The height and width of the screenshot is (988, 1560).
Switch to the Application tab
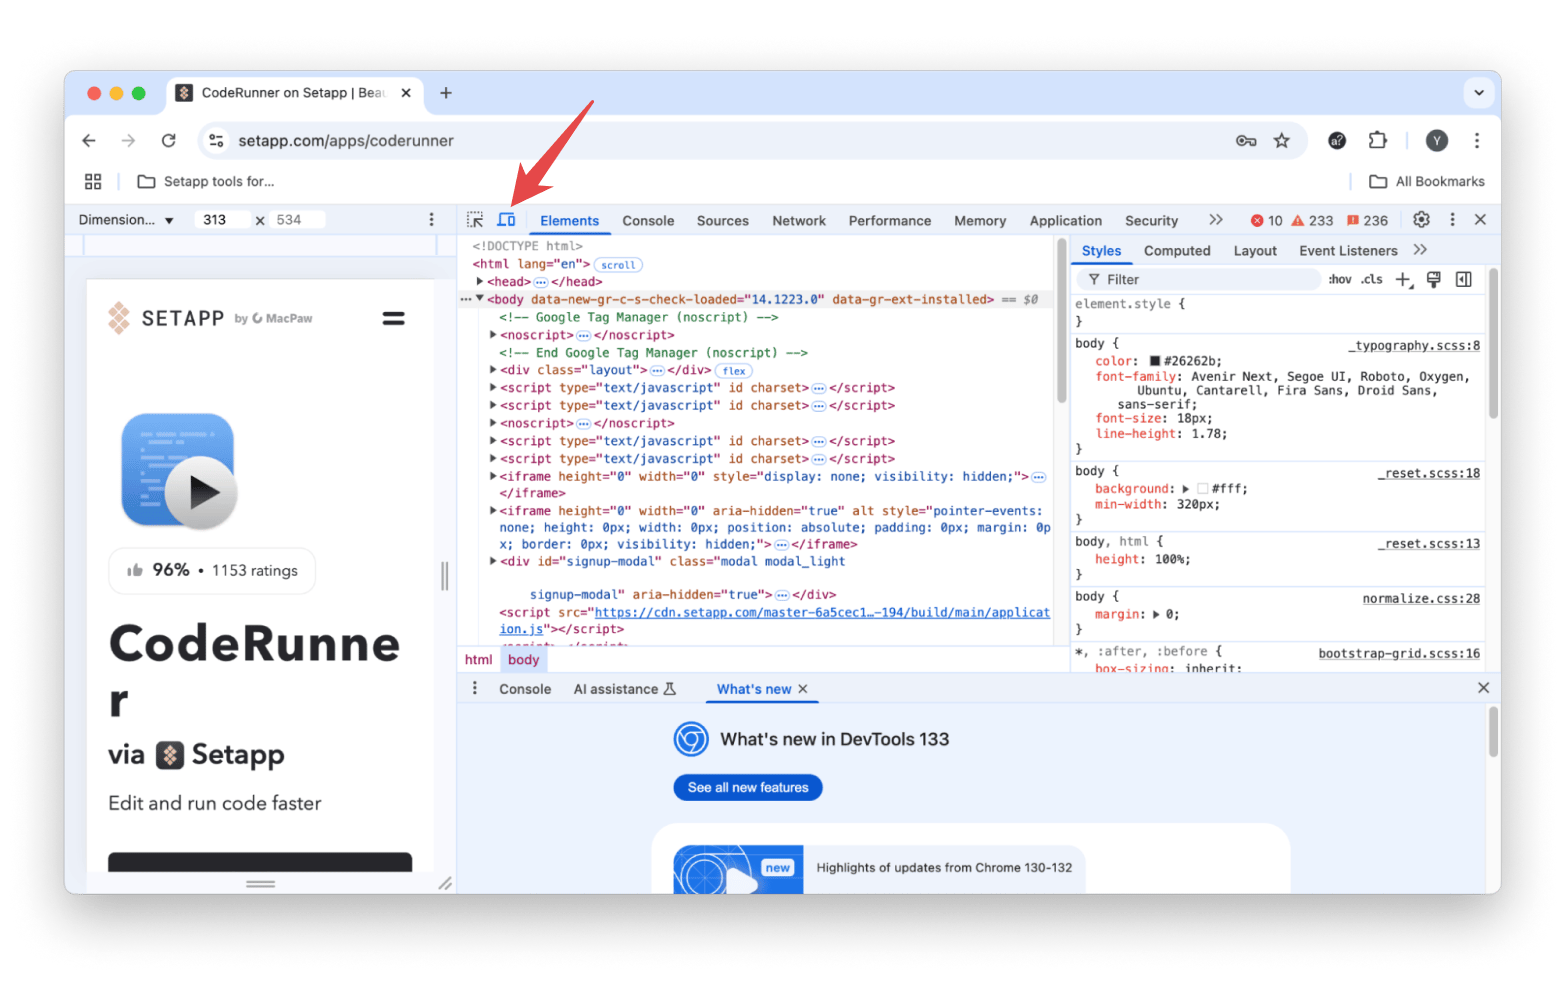pos(1066,221)
